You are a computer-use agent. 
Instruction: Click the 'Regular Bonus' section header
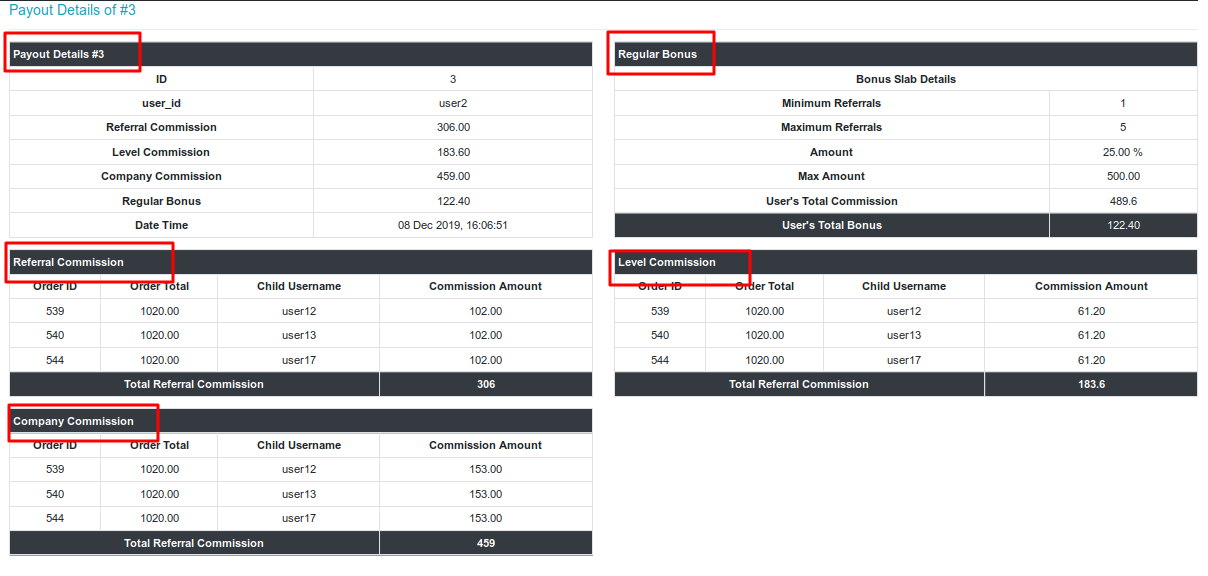click(657, 54)
